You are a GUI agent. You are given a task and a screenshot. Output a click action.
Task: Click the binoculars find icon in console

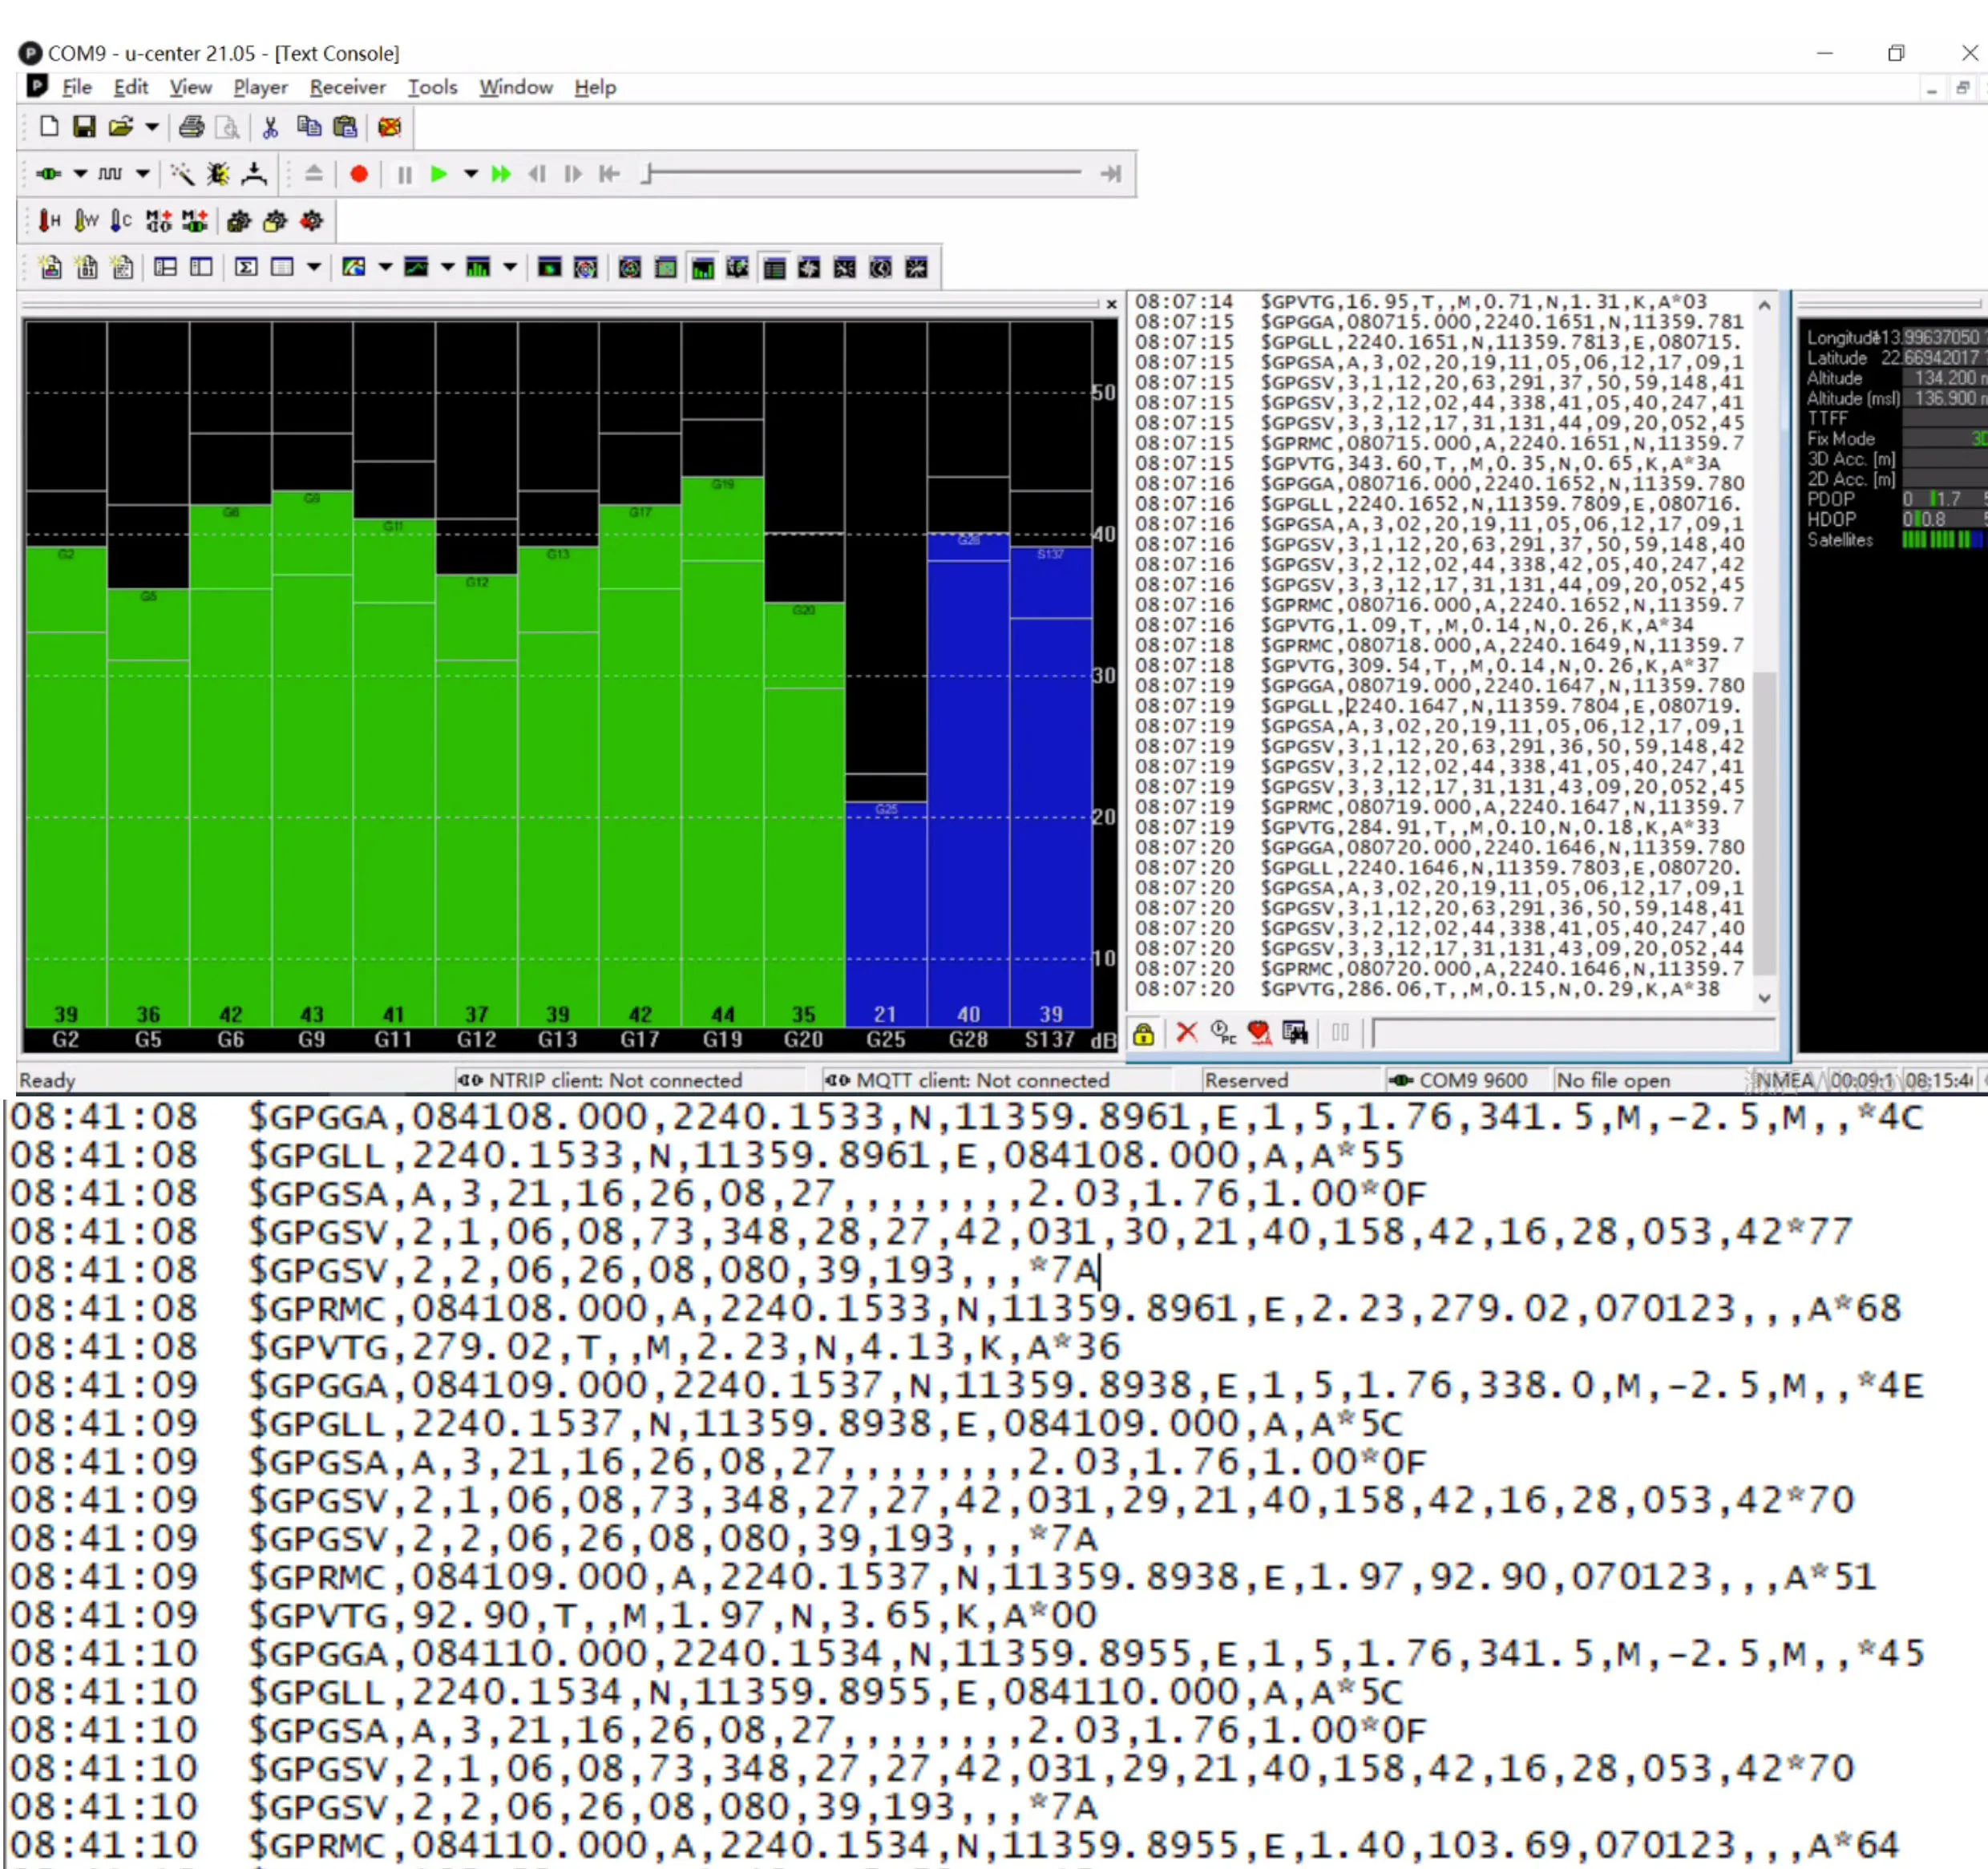(x=1295, y=1032)
